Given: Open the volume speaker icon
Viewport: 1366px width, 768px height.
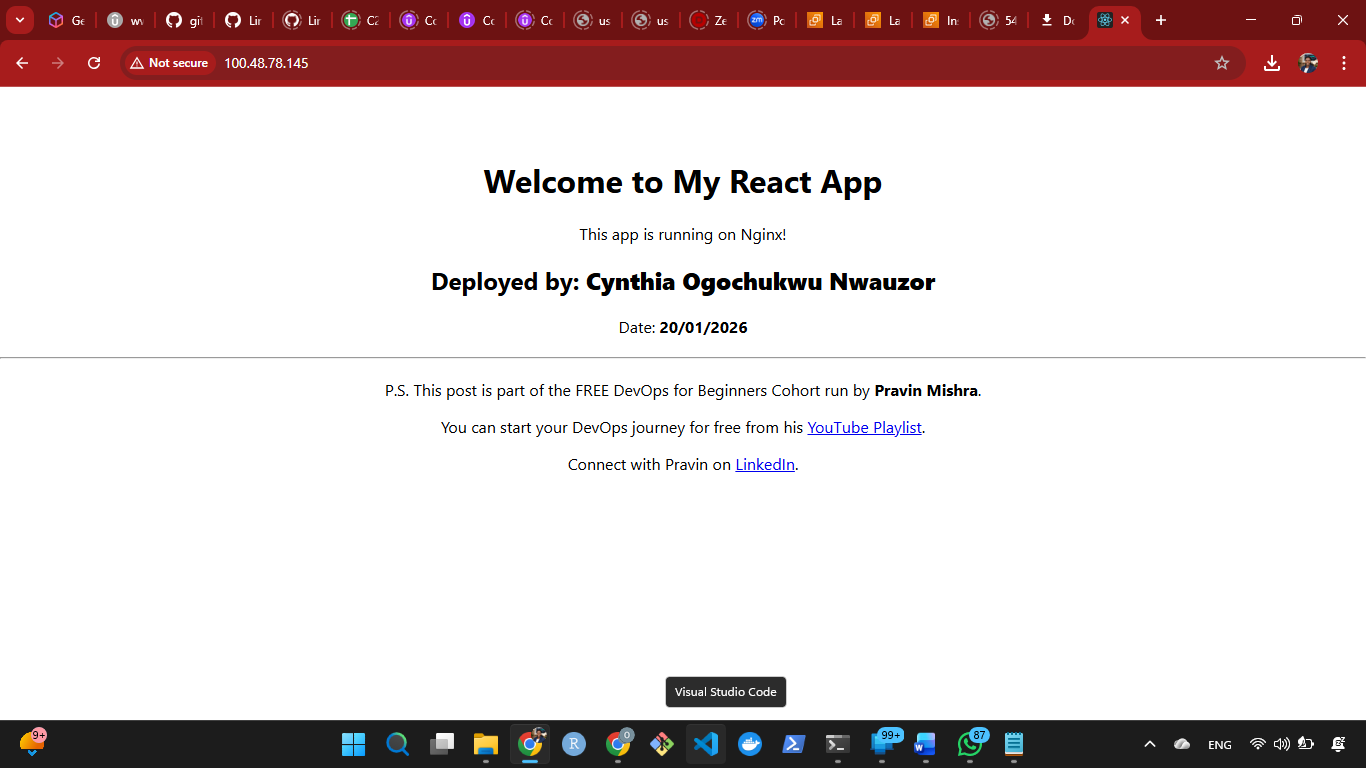Looking at the screenshot, I should 1282,744.
